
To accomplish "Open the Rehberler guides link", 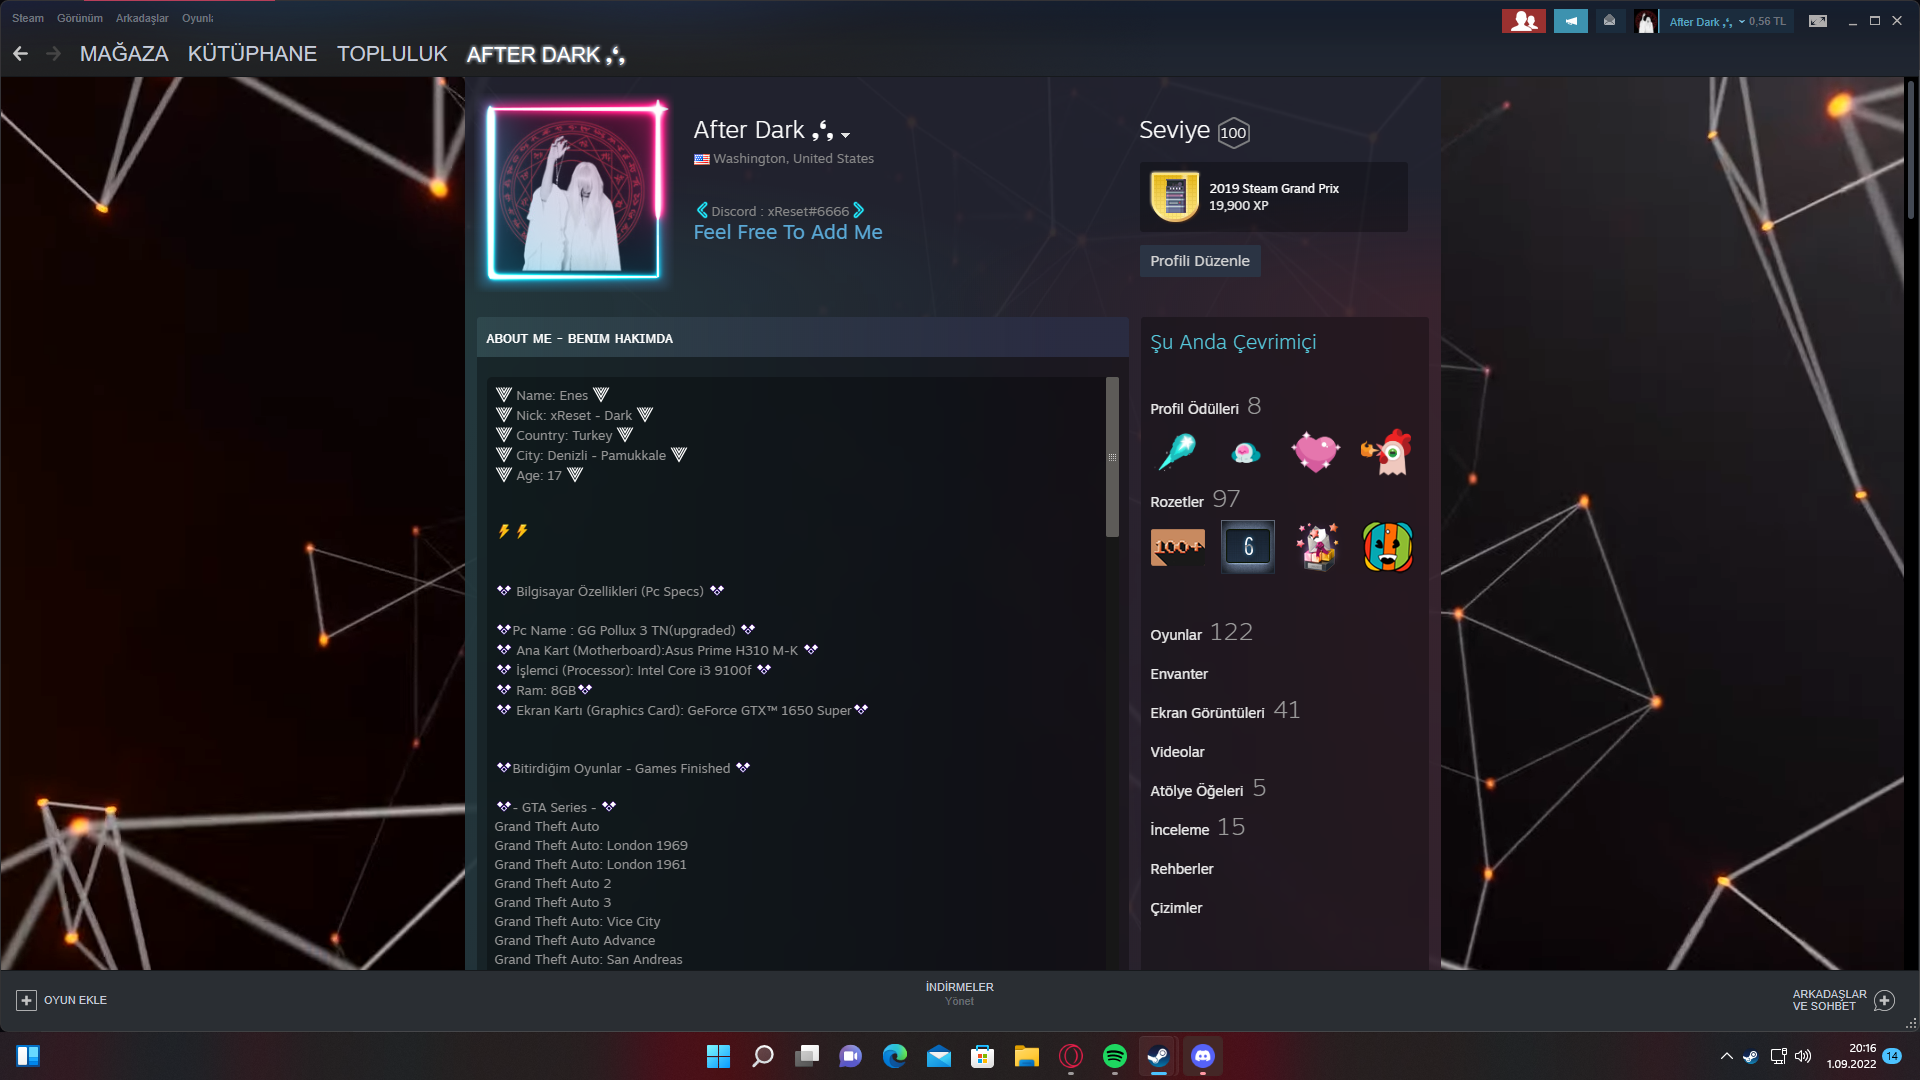I will [1181, 869].
